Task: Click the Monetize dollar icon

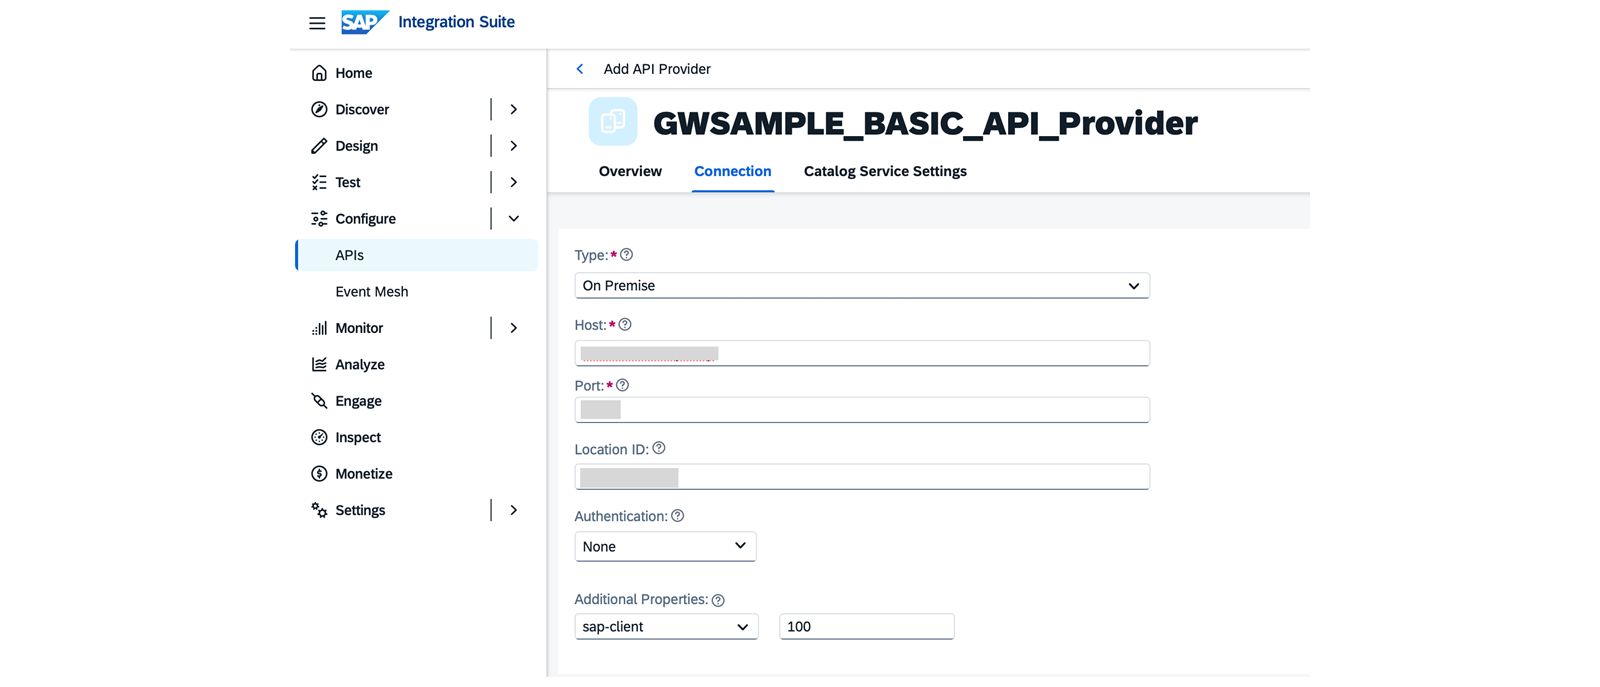Action: (319, 474)
